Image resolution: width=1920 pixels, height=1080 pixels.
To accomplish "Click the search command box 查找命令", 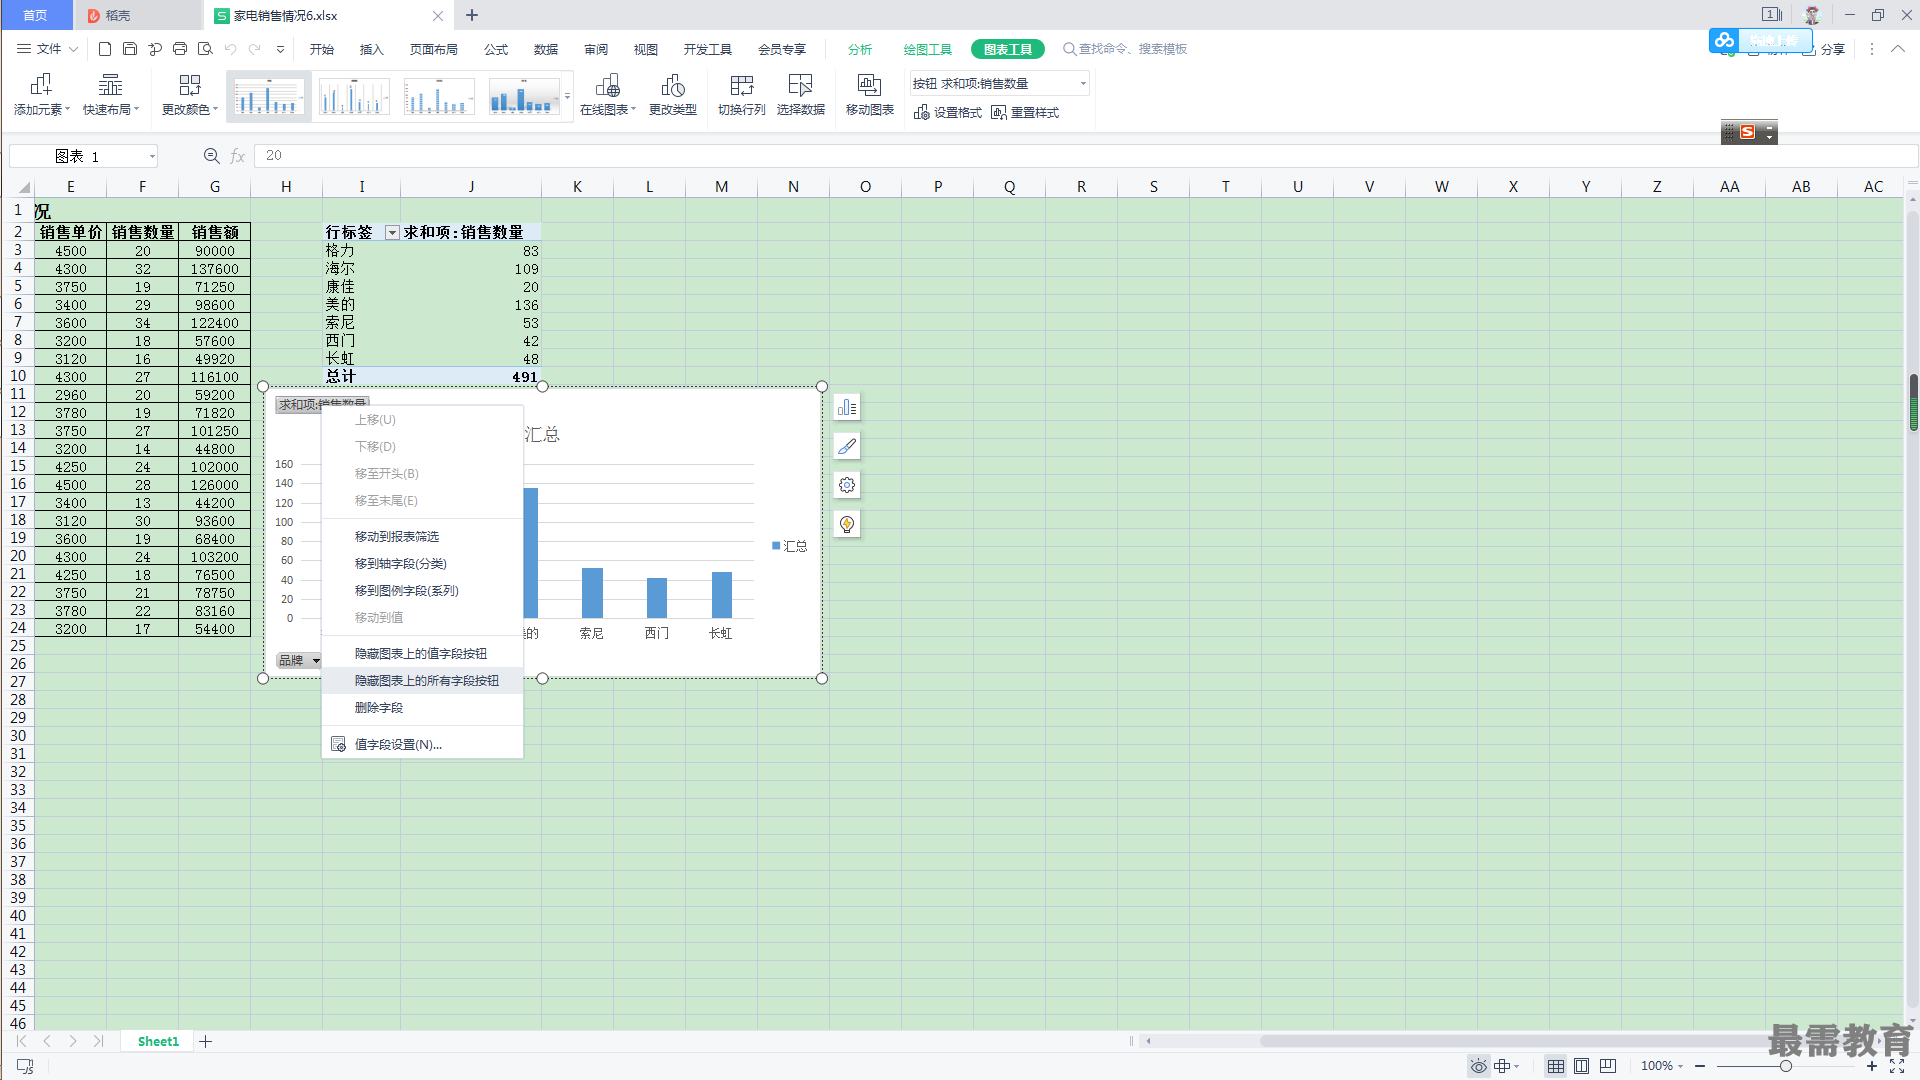I will 1125,49.
